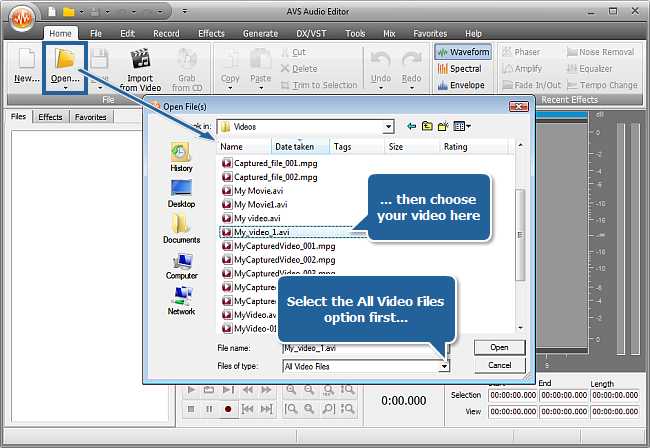Open the DX/VST ribbon tab
The image size is (650, 448).
[x=311, y=34]
